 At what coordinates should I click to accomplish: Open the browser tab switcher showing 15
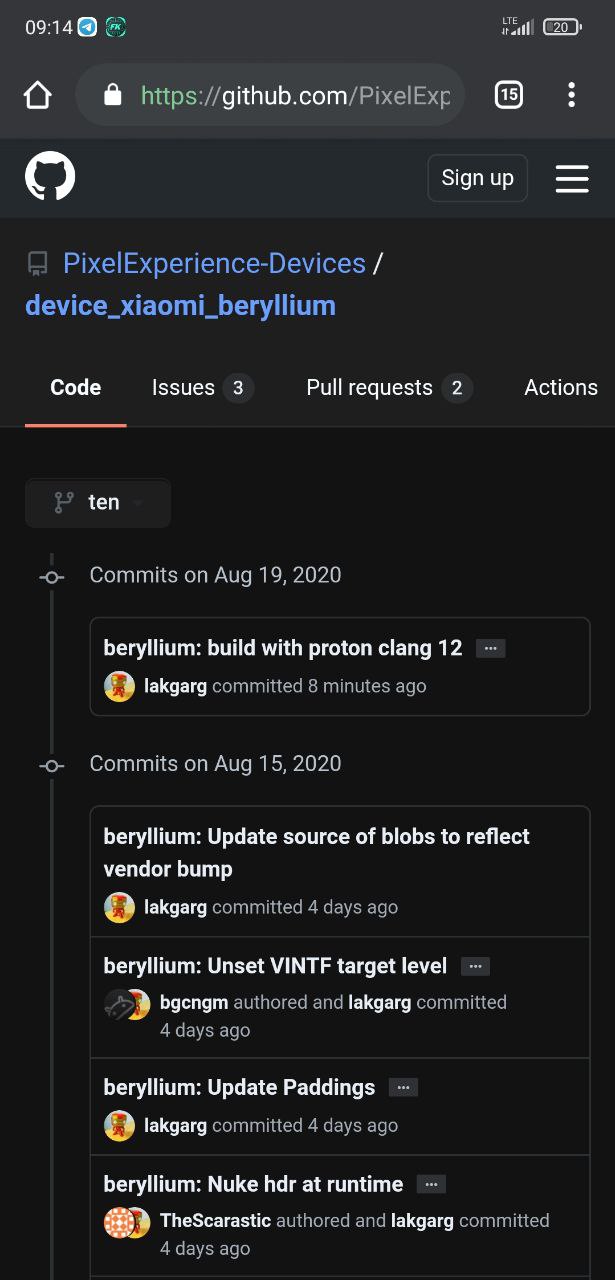(508, 95)
